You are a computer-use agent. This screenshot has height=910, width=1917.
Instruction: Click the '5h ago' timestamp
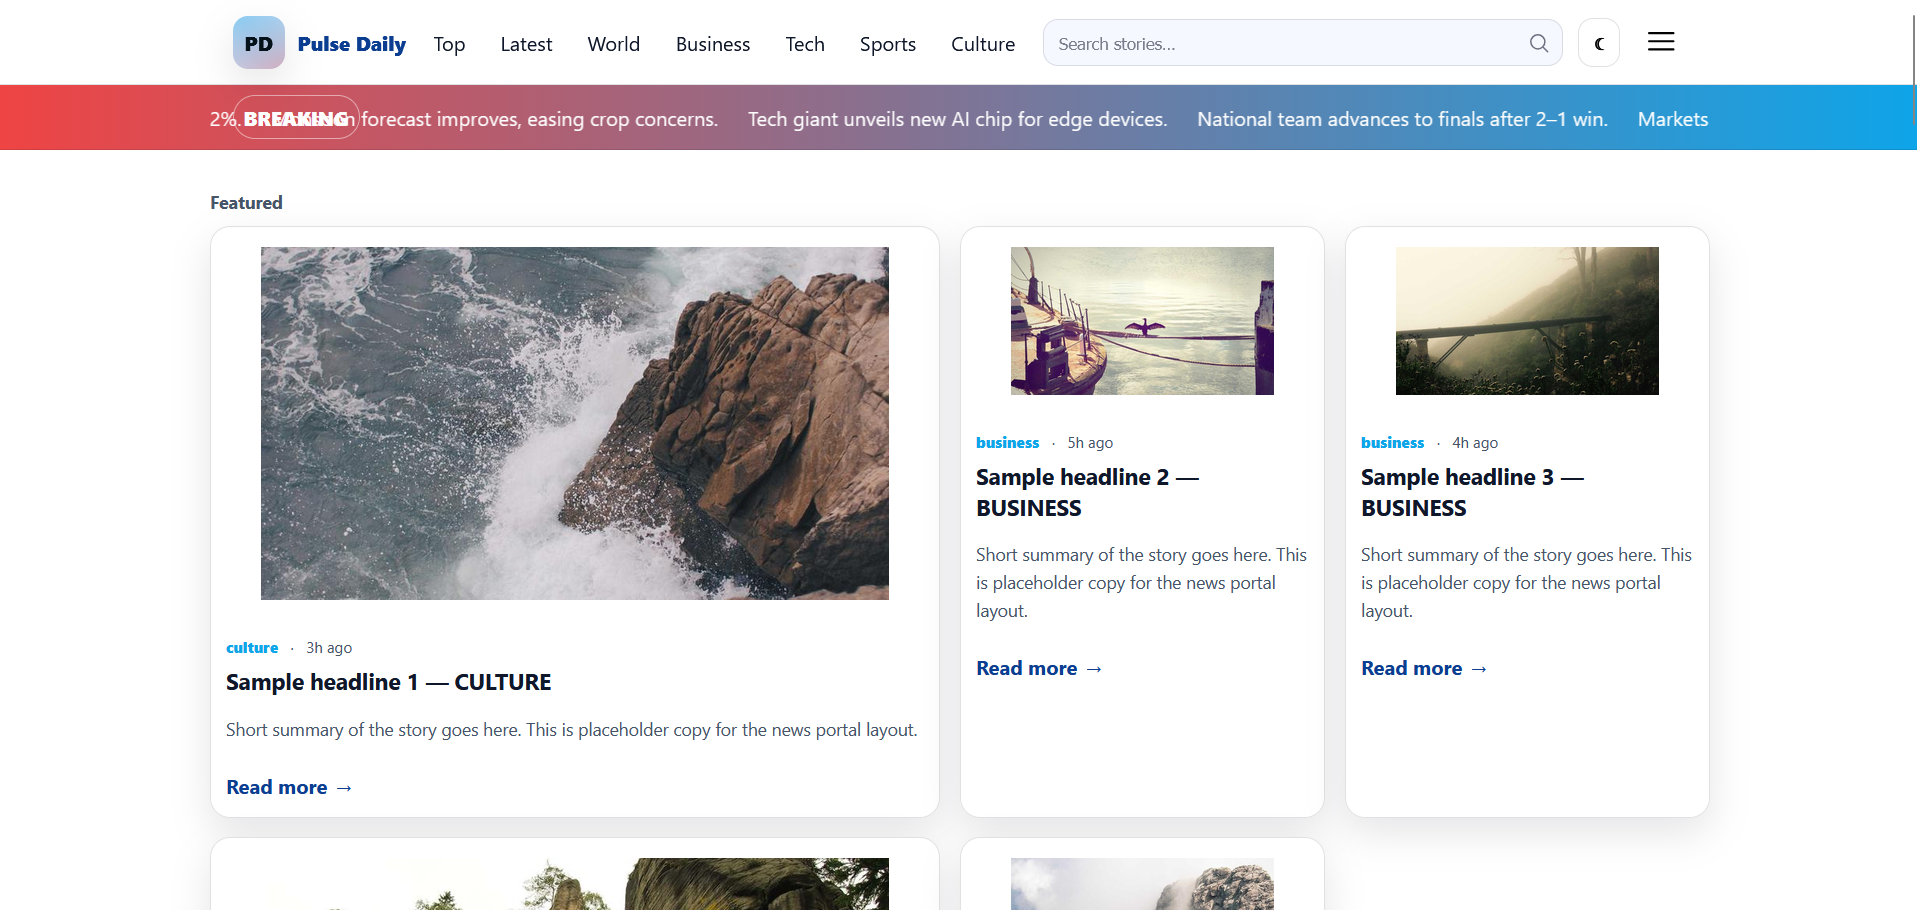pos(1090,442)
